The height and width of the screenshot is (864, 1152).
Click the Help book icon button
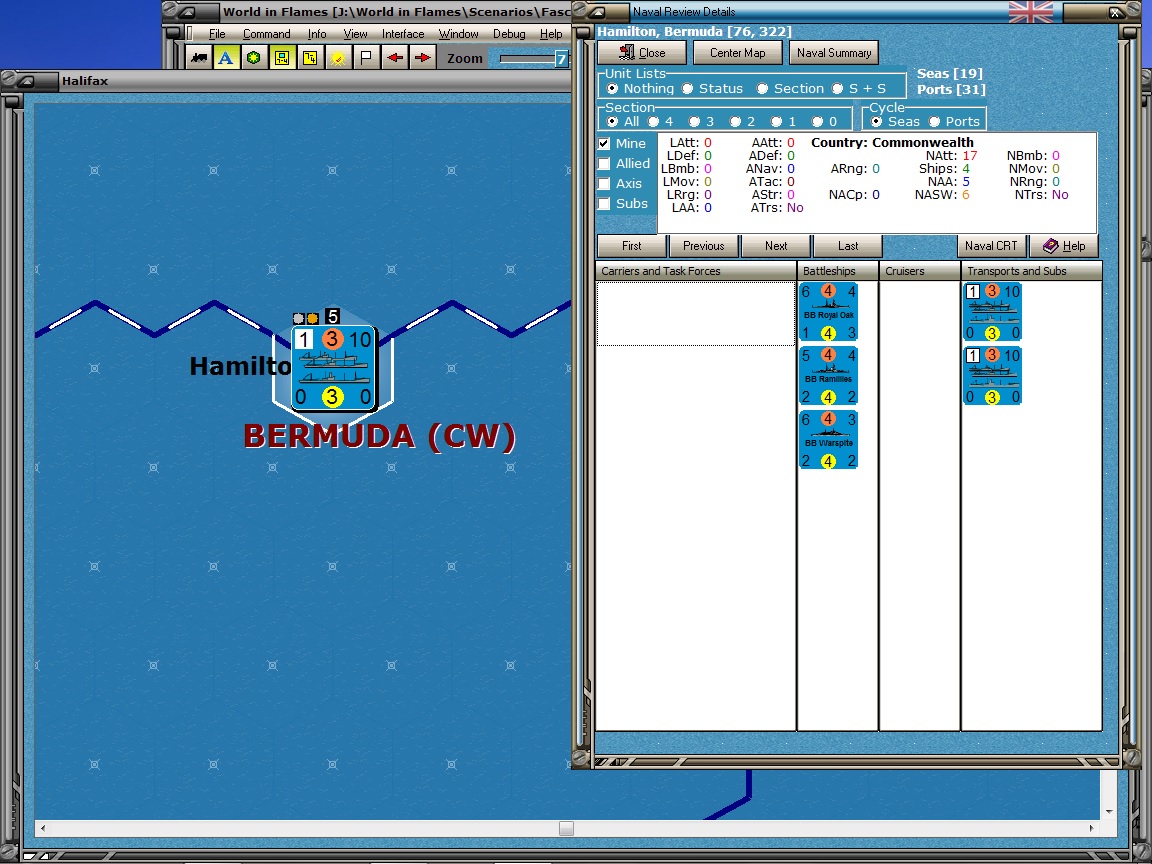click(1064, 246)
